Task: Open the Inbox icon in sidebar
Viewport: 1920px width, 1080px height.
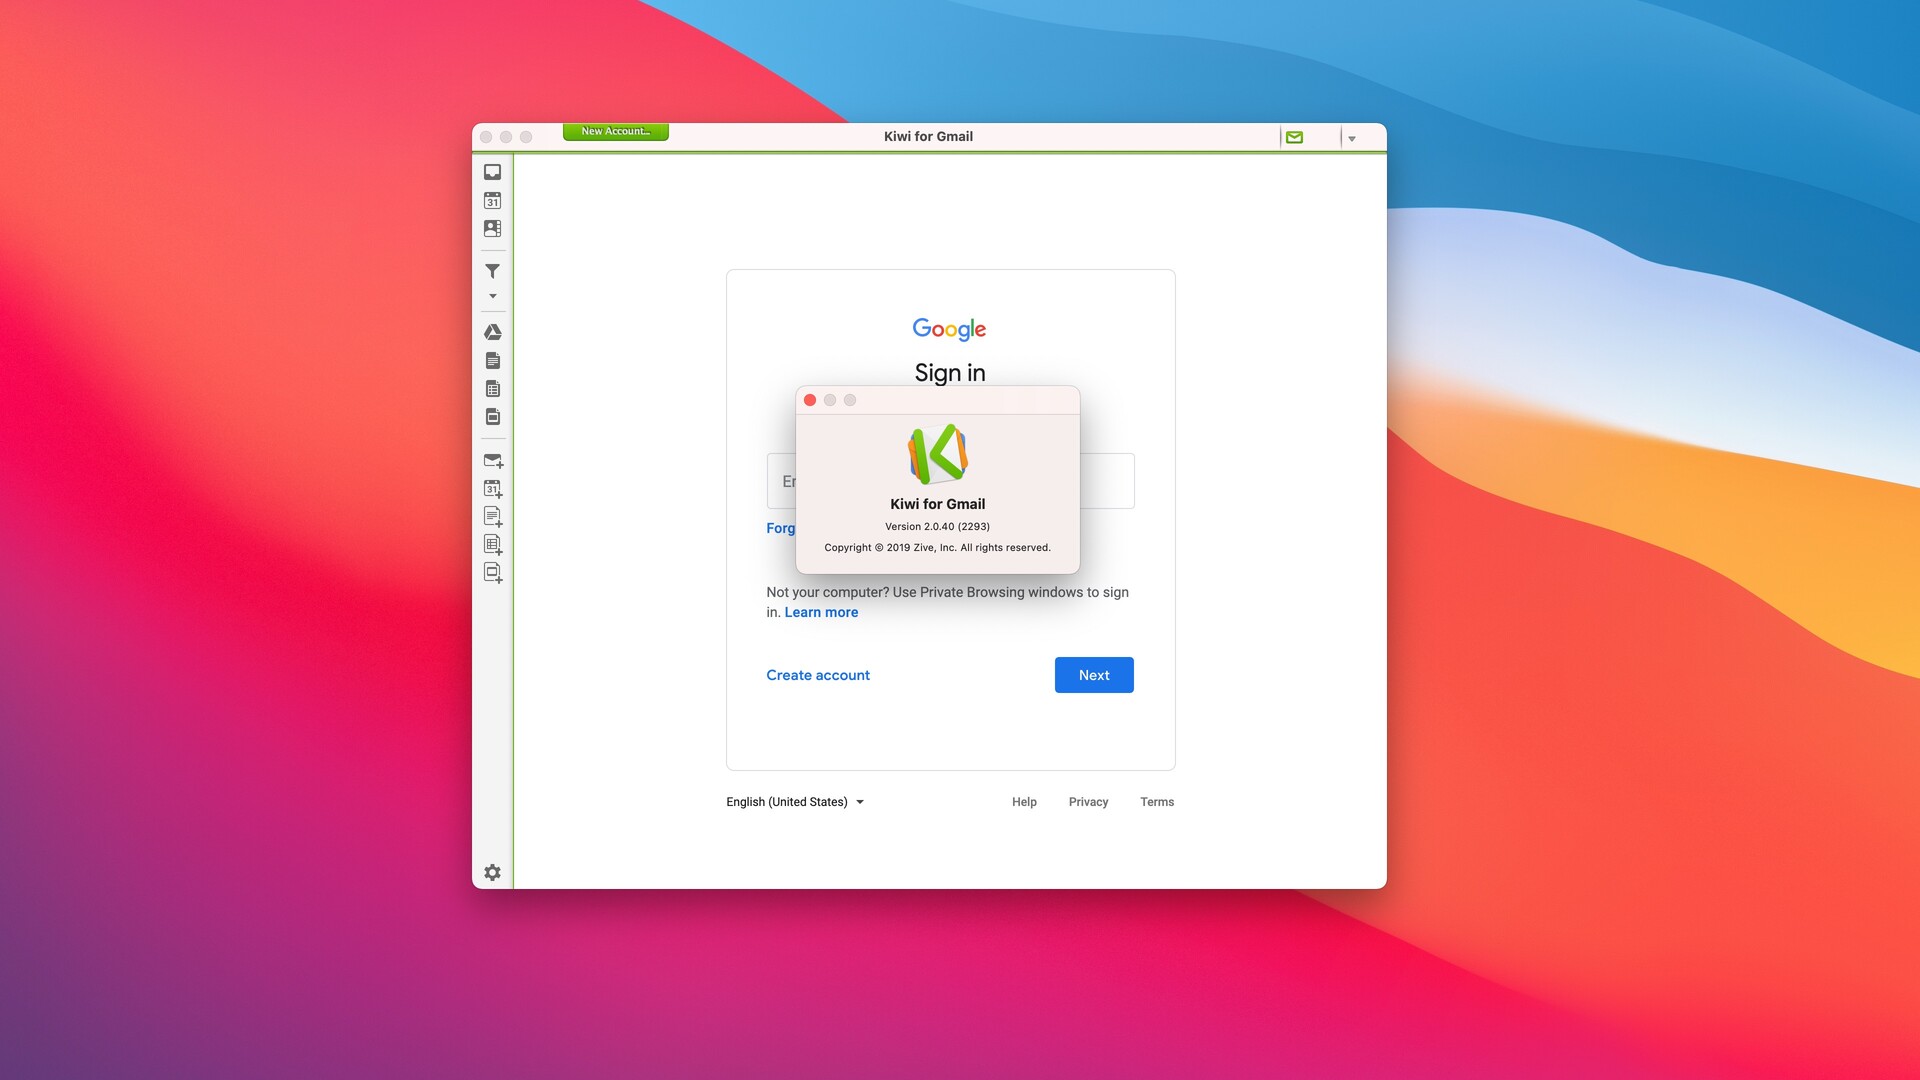Action: coord(492,172)
